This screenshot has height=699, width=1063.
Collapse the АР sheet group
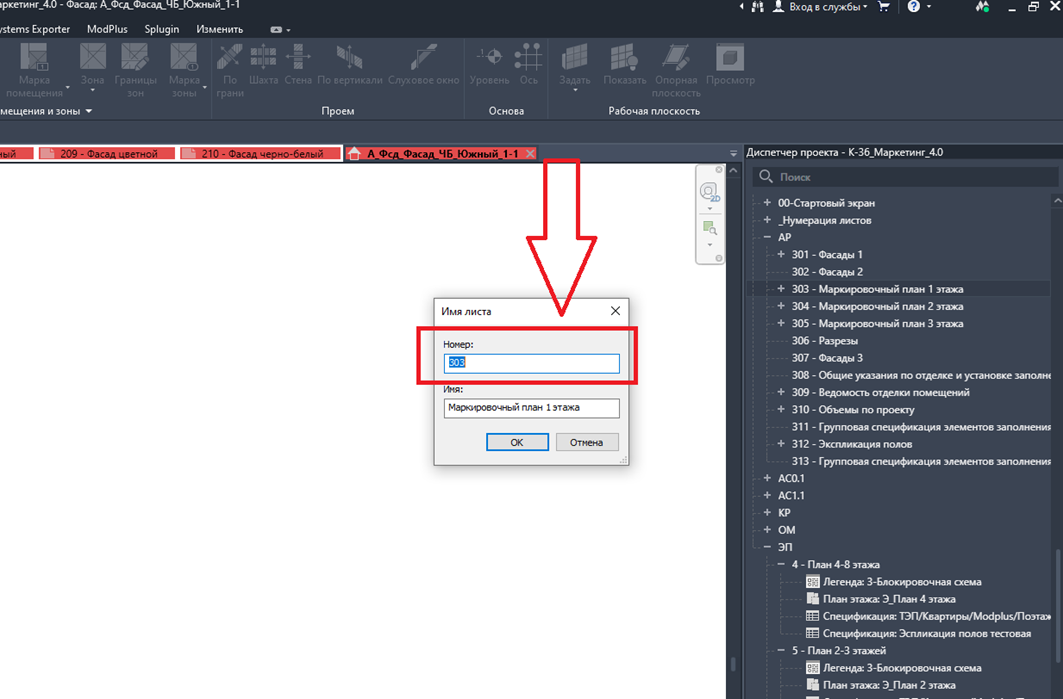767,237
